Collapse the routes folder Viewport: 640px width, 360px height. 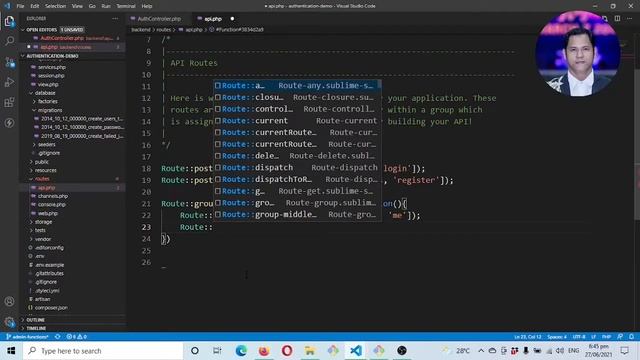pyautogui.click(x=42, y=179)
